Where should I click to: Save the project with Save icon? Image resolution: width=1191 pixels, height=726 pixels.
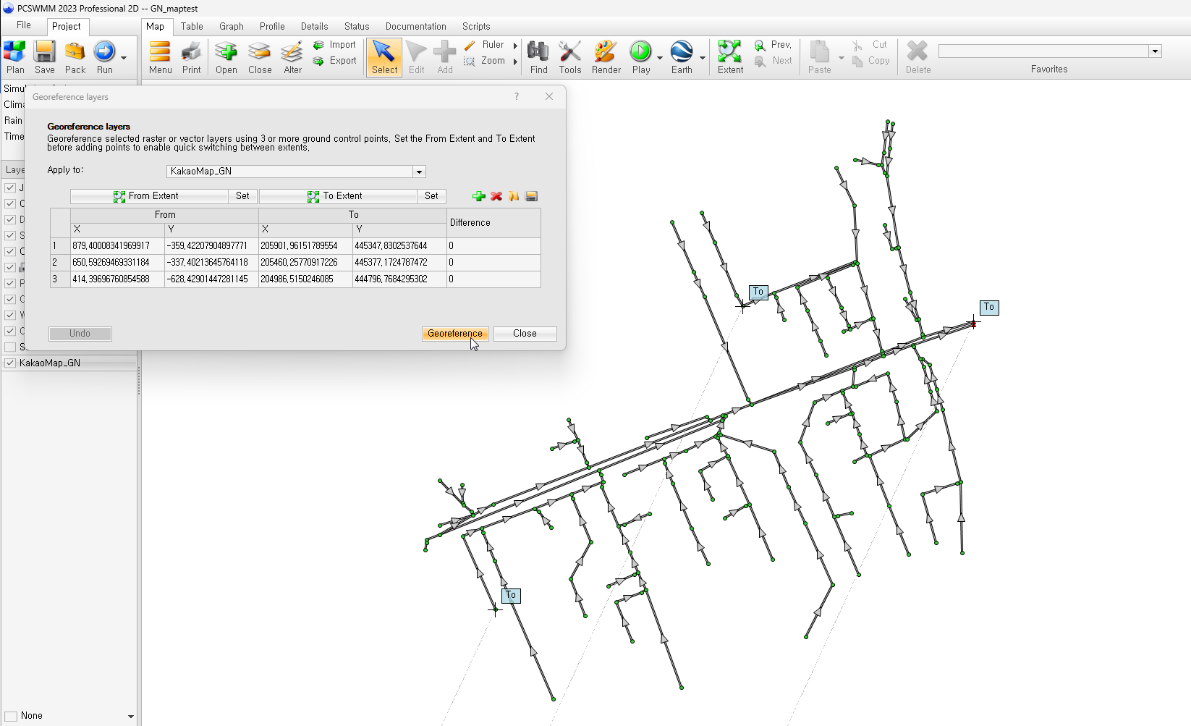click(x=44, y=57)
